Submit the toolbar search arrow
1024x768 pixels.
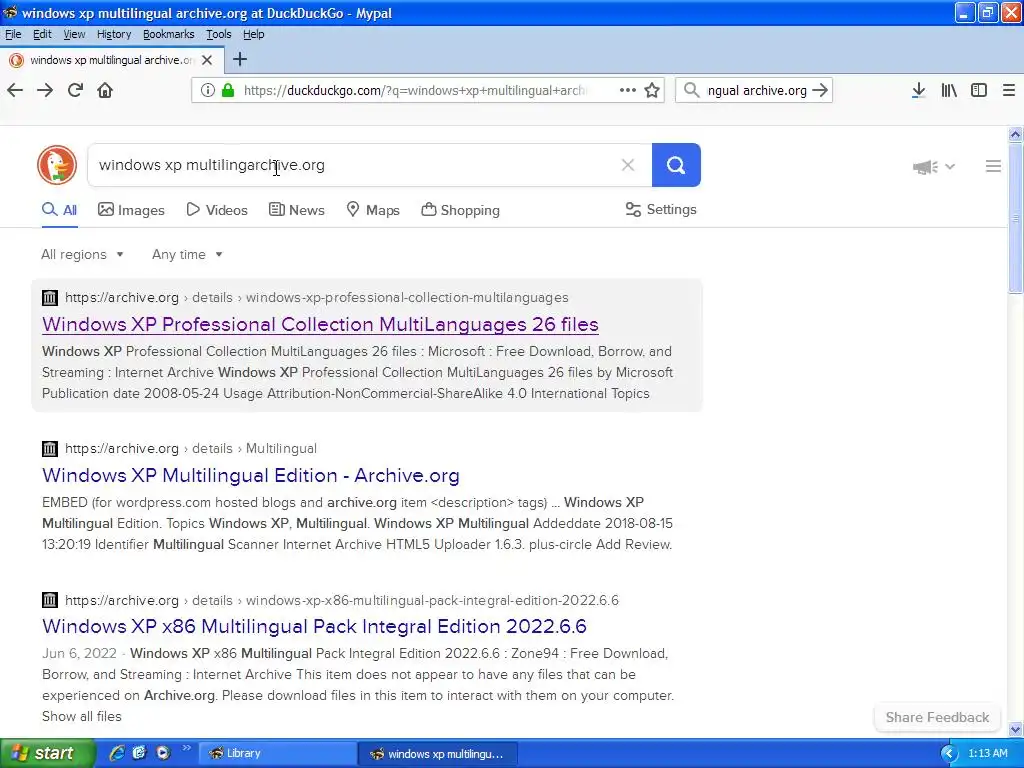click(820, 90)
